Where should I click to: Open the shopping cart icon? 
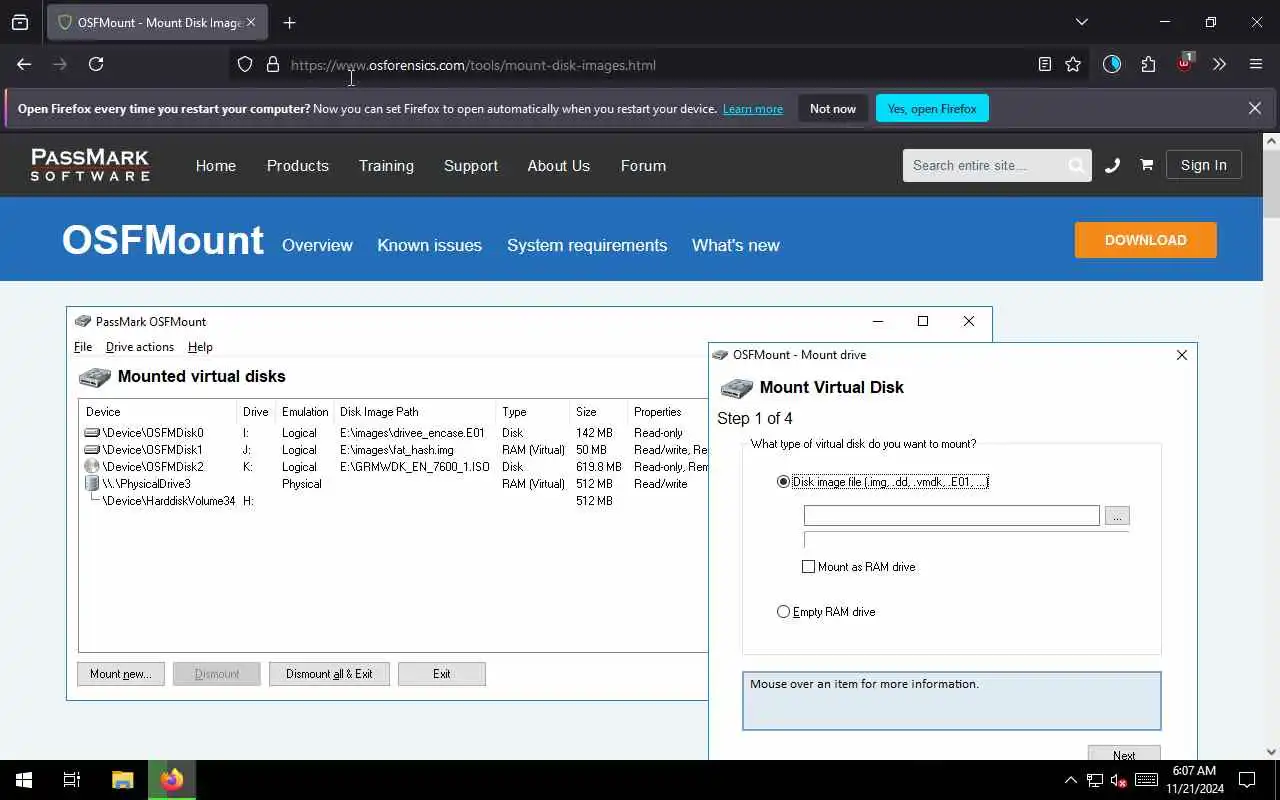pyautogui.click(x=1147, y=166)
